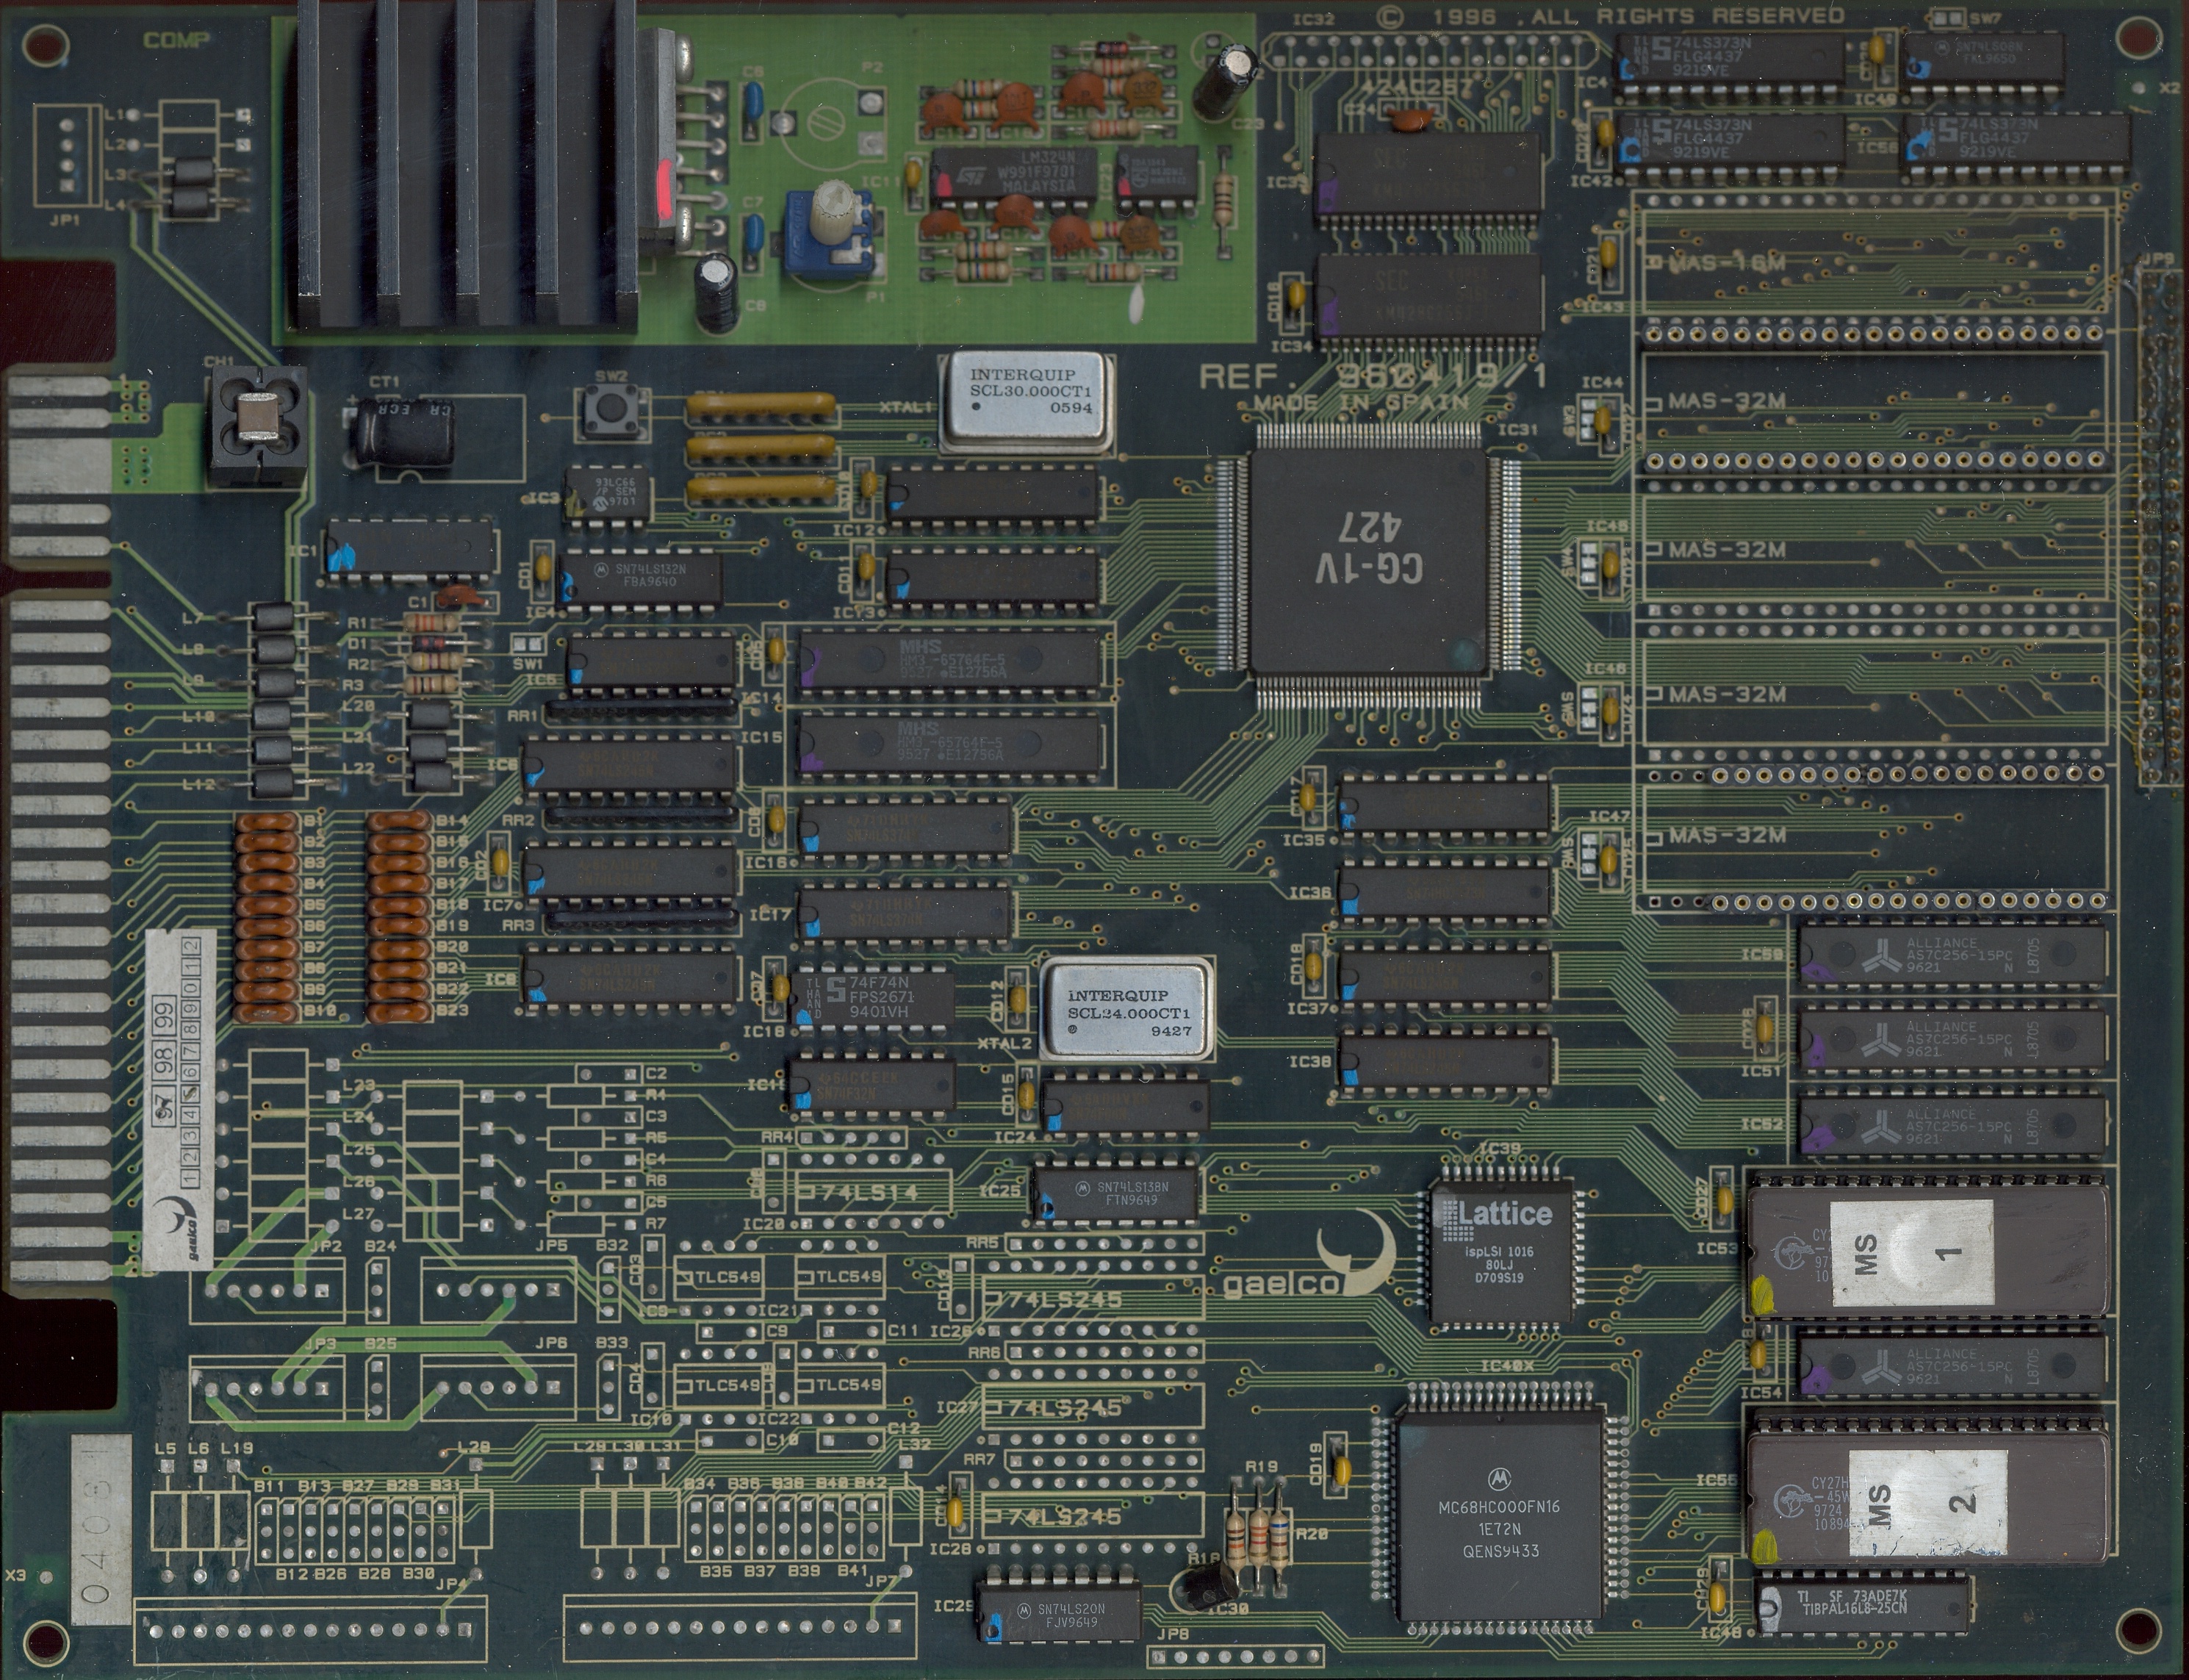The image size is (2189, 1680).
Task: Select the MS 1 labeled EPROM
Action: [1930, 1250]
